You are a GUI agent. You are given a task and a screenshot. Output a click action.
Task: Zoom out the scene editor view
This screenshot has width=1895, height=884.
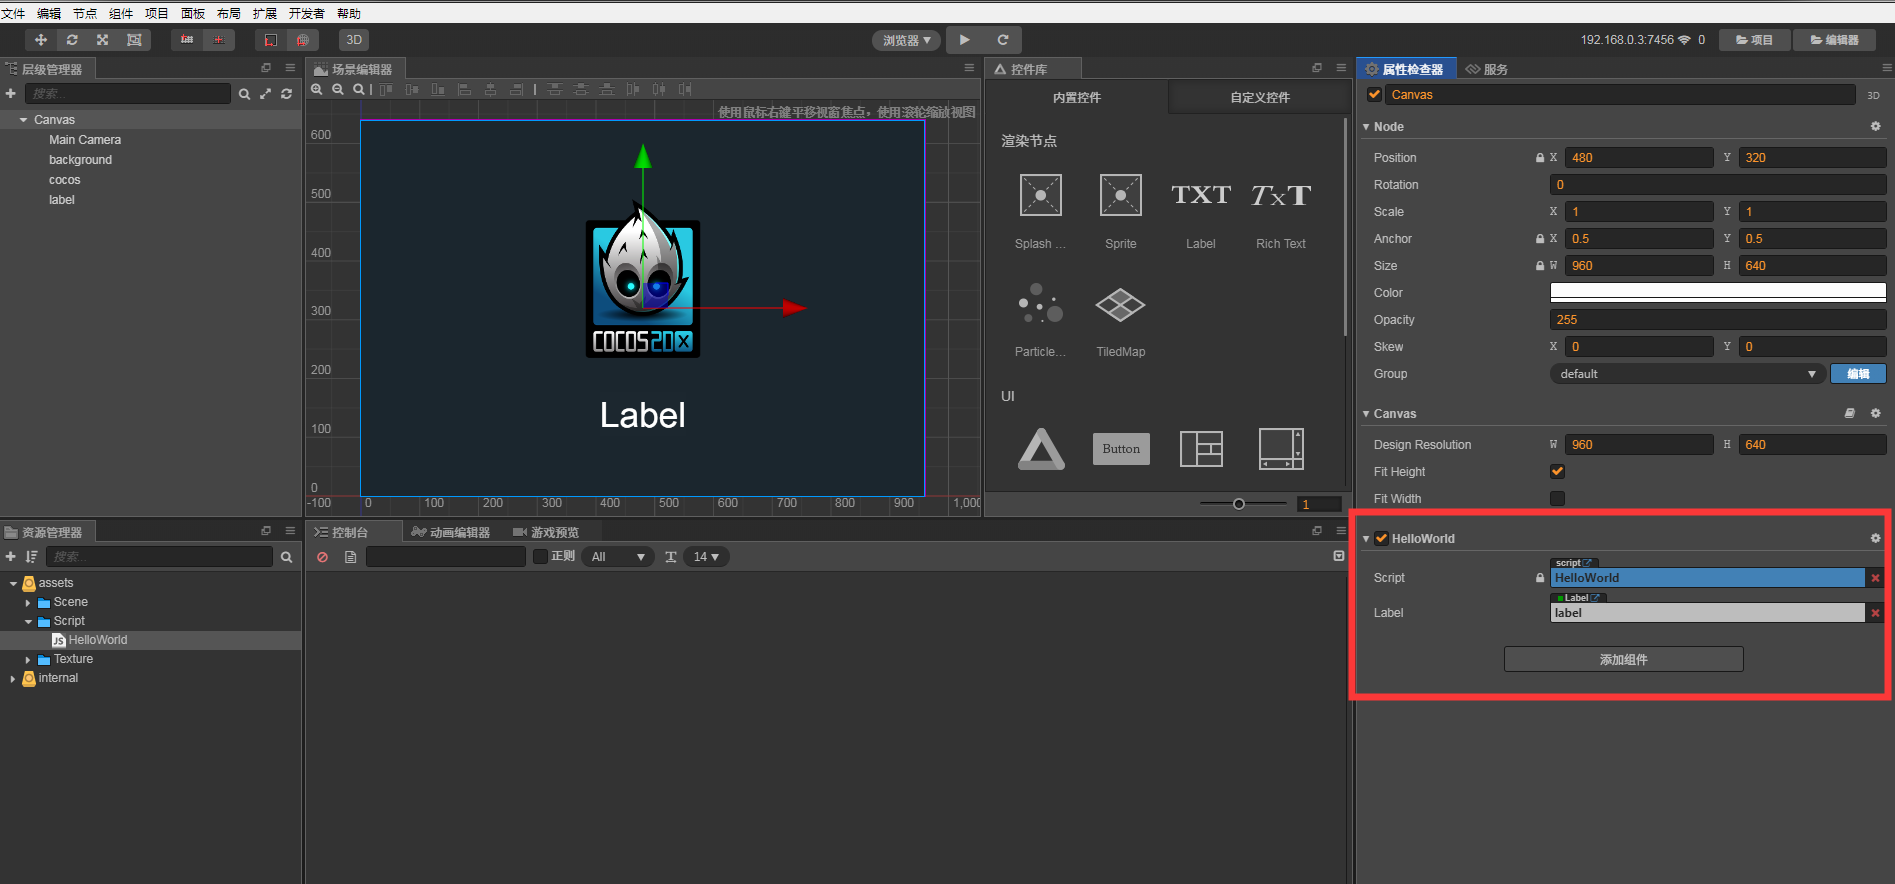coord(338,89)
